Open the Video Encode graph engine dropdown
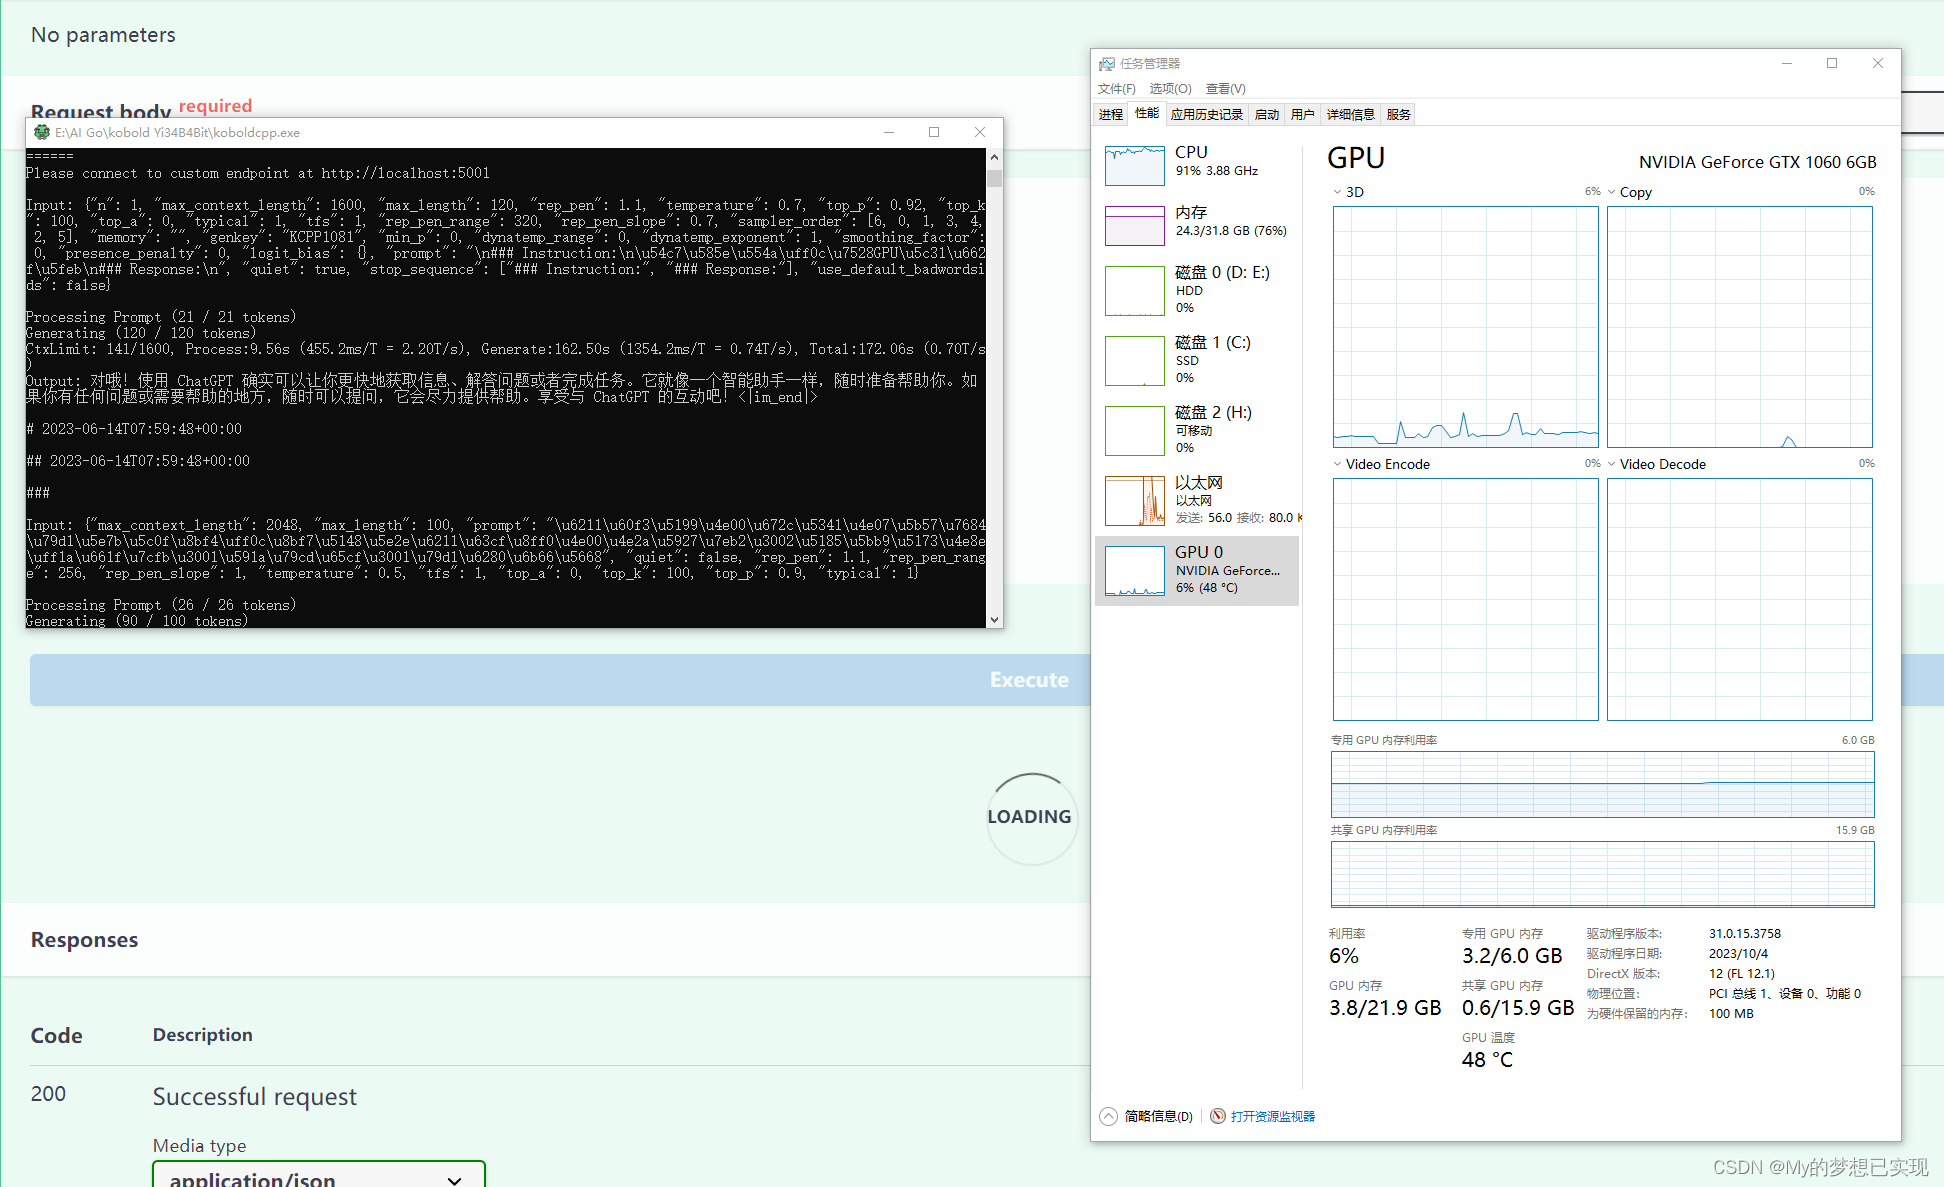 (x=1338, y=464)
